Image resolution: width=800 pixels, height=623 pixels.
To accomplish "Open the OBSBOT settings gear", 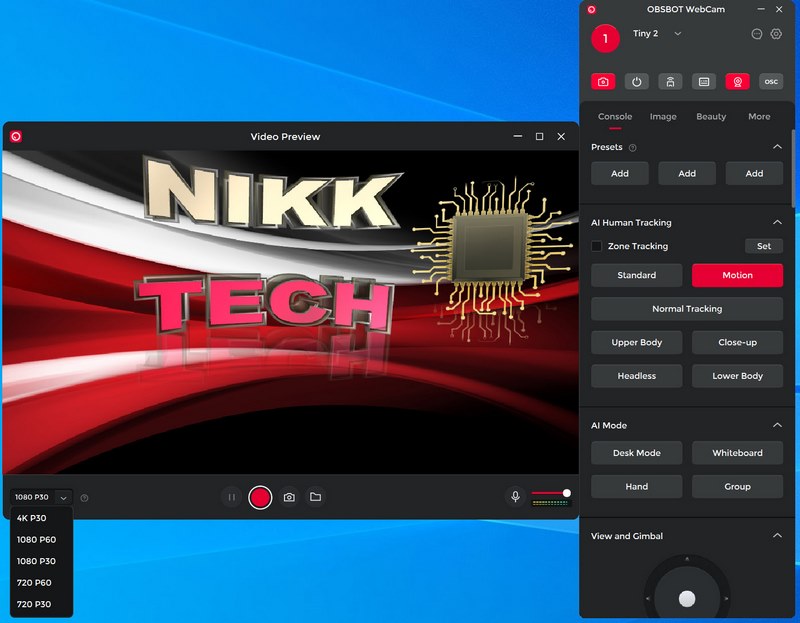I will click(776, 34).
